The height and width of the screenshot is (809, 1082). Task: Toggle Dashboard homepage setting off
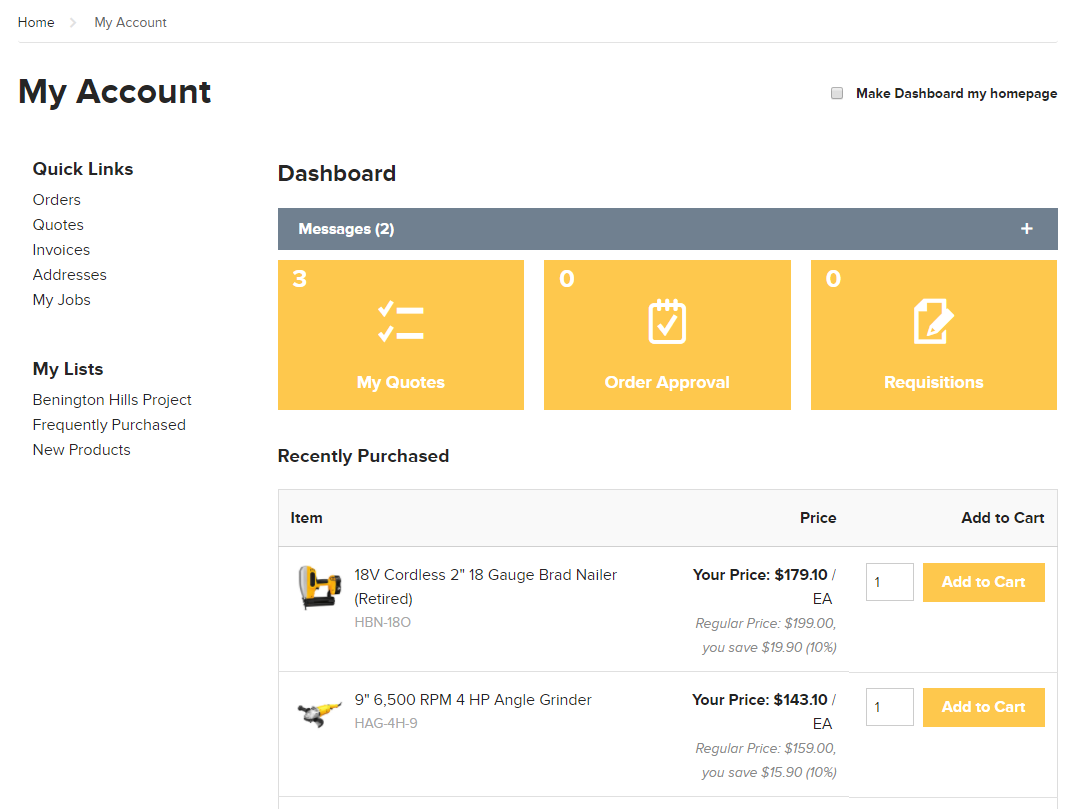tap(836, 93)
